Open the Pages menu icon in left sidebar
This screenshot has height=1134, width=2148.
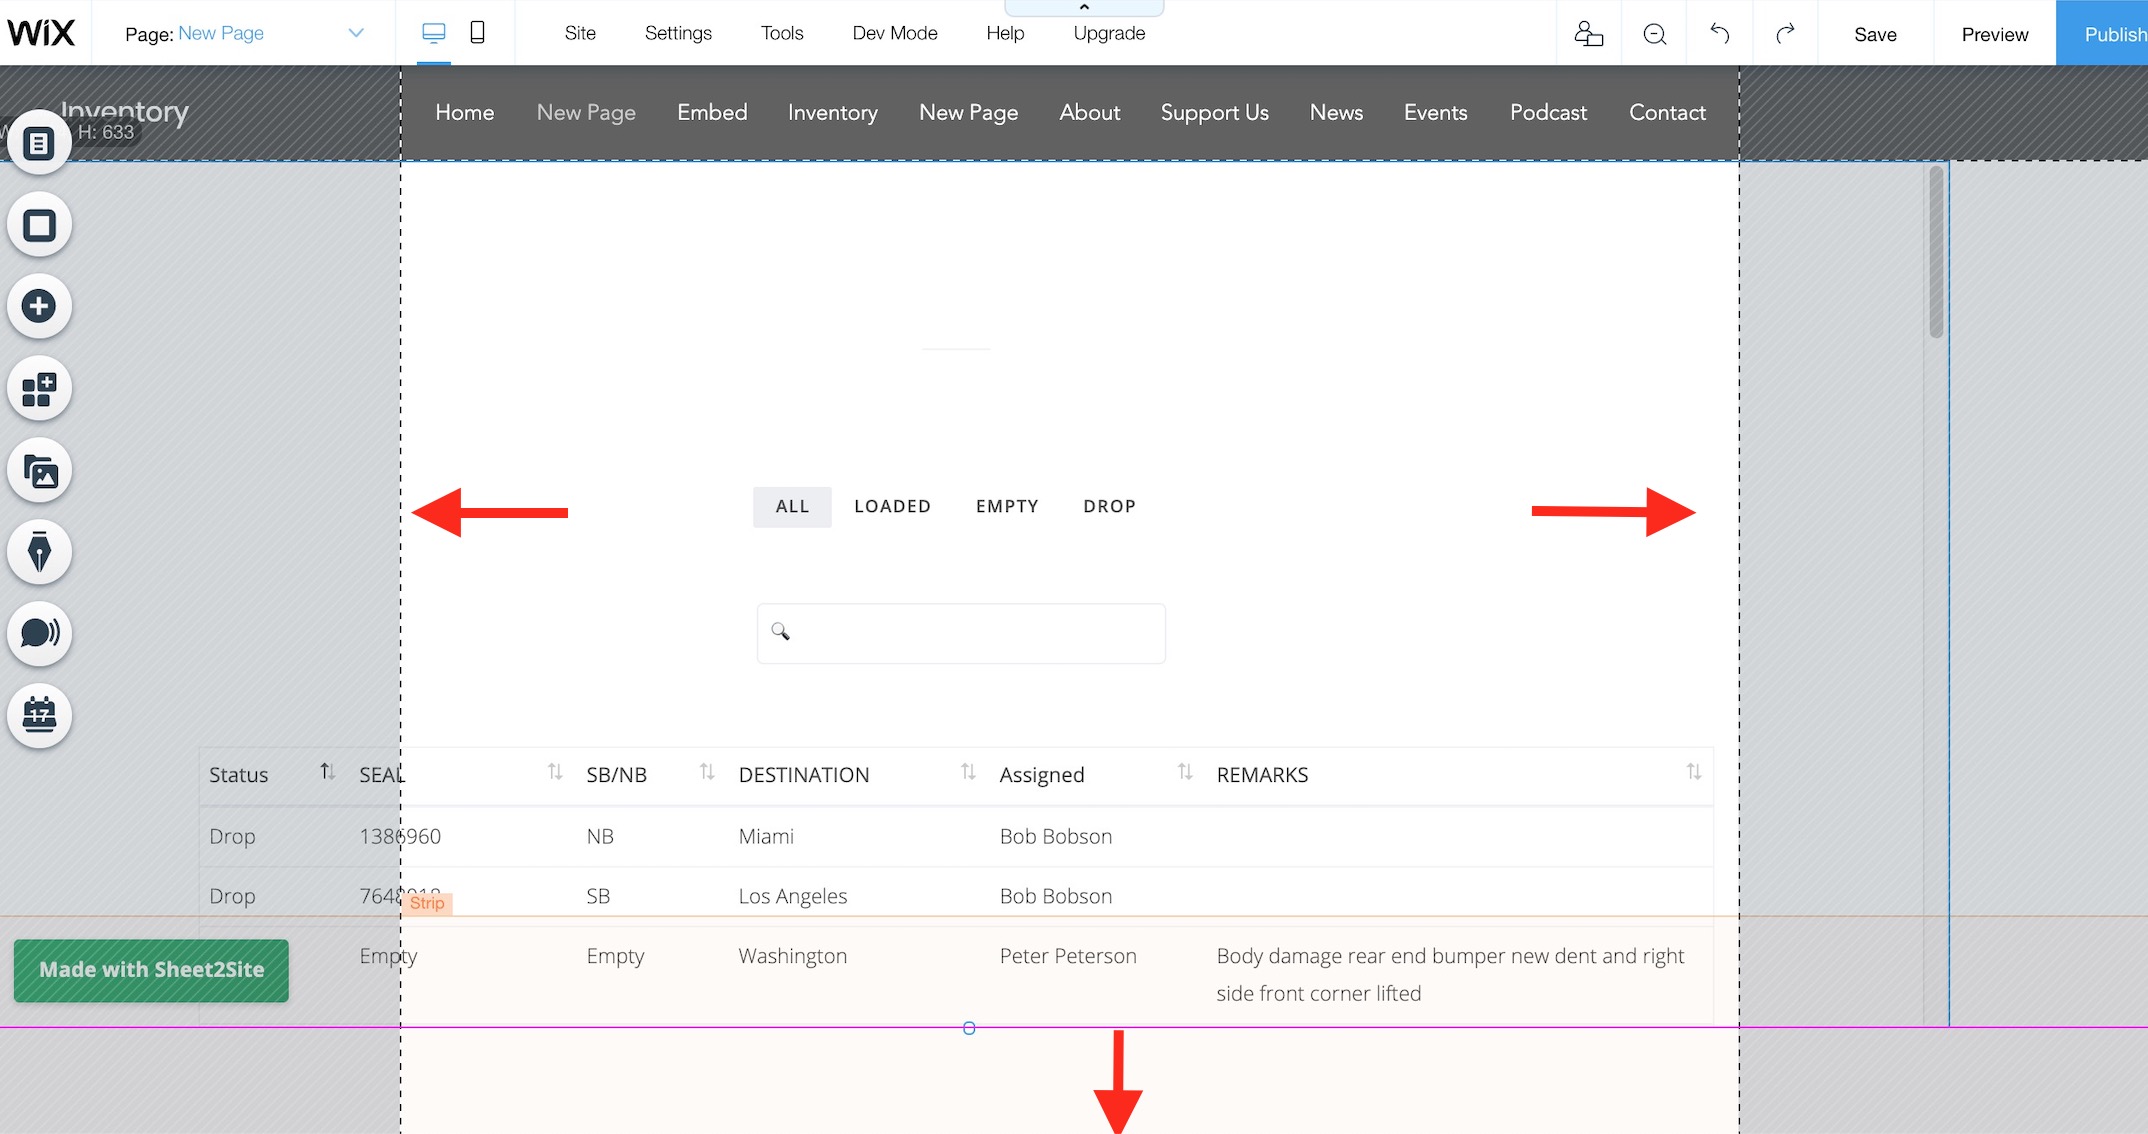(x=39, y=143)
